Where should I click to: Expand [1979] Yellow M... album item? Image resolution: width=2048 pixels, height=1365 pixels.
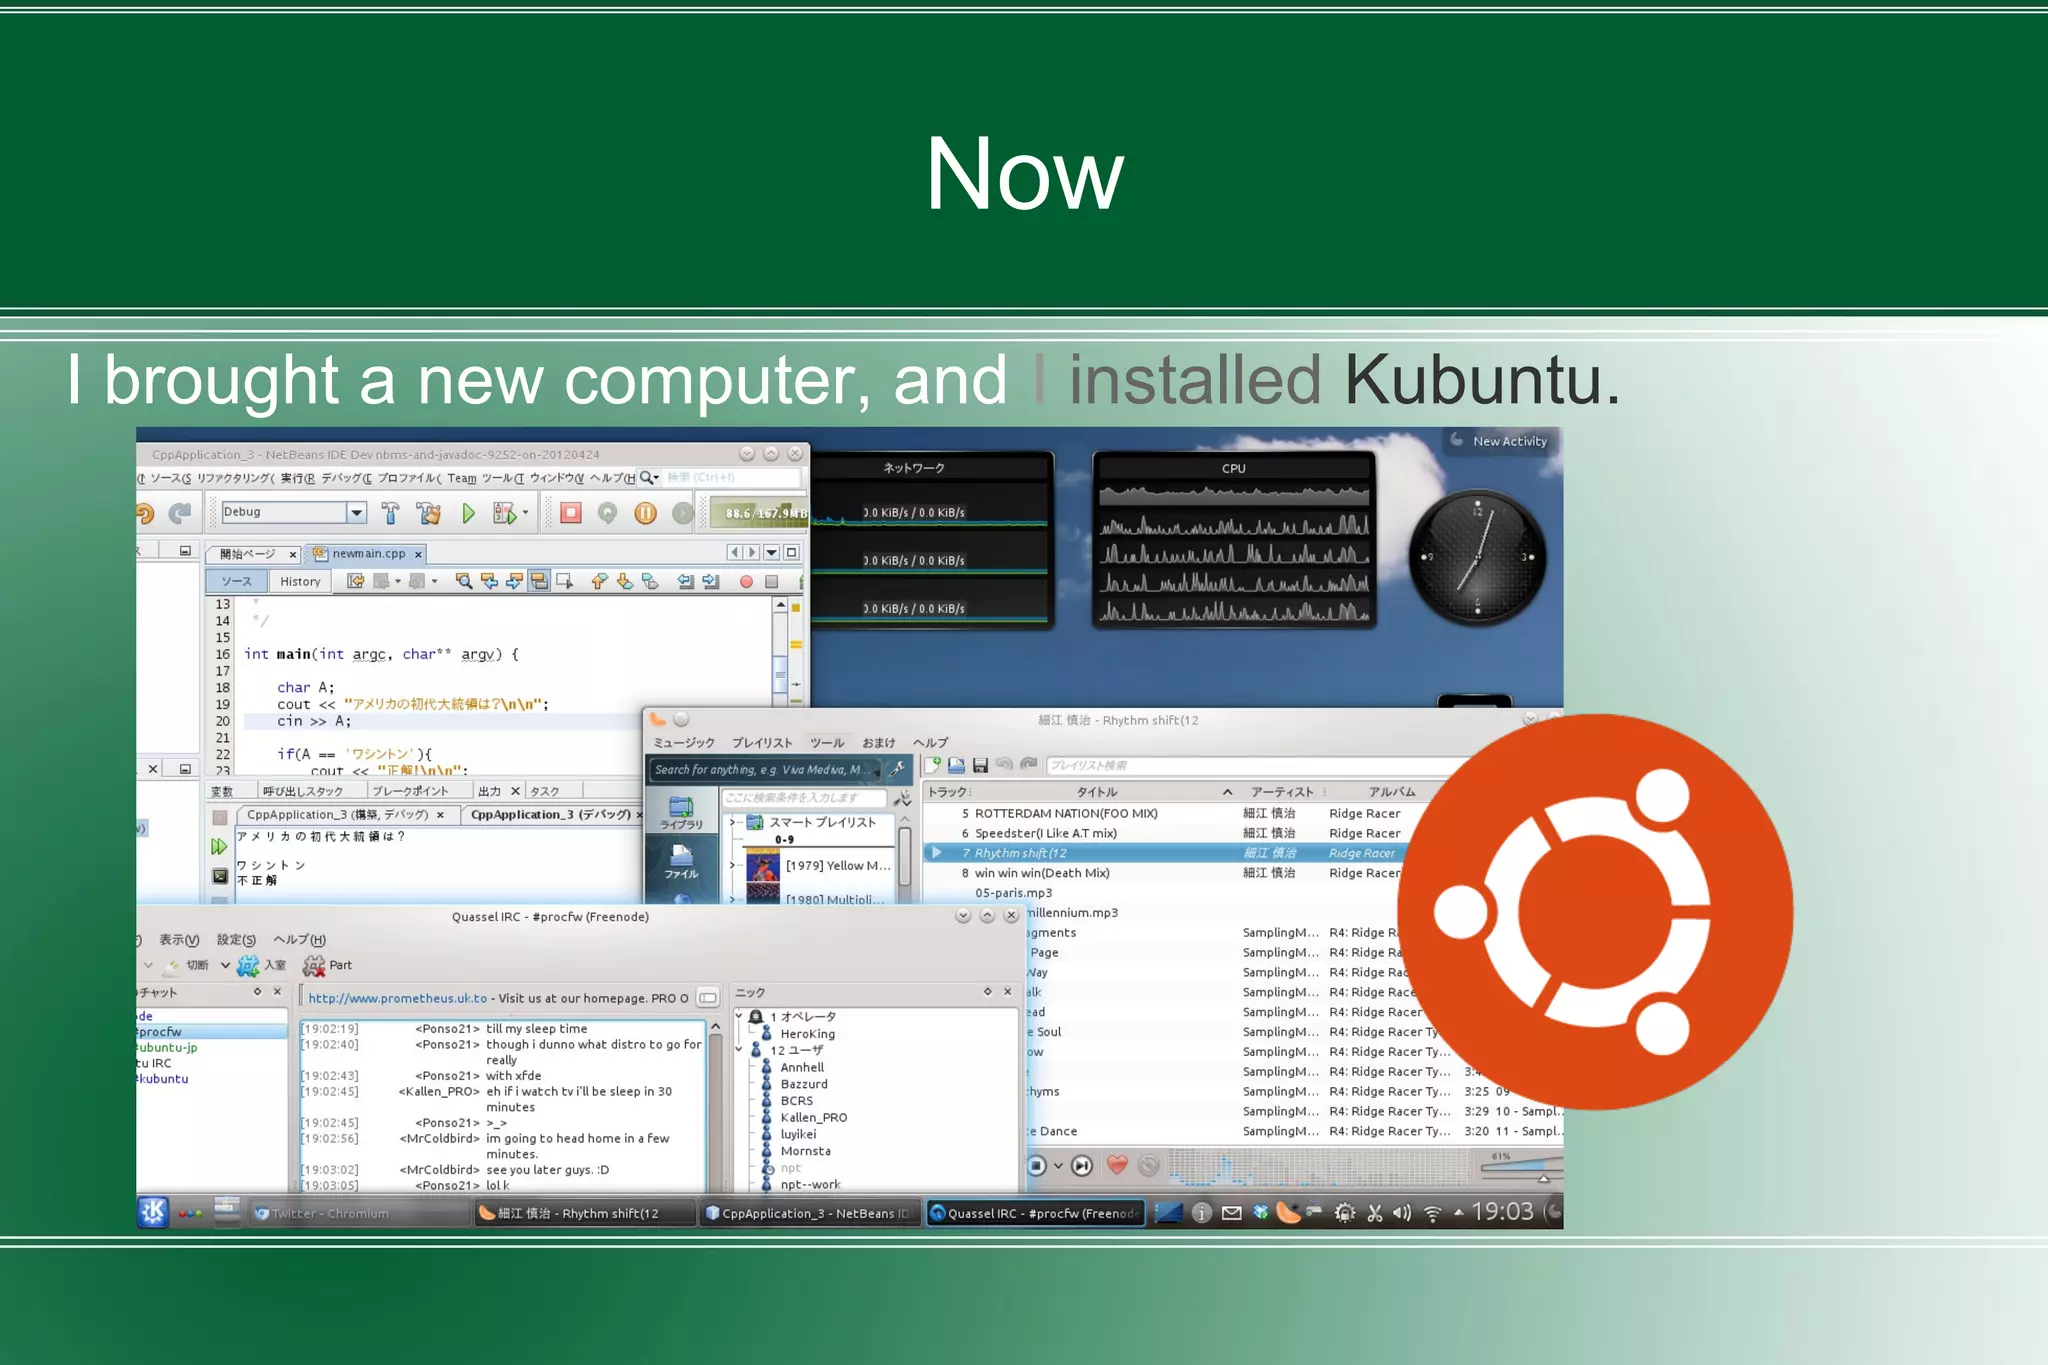(x=733, y=866)
